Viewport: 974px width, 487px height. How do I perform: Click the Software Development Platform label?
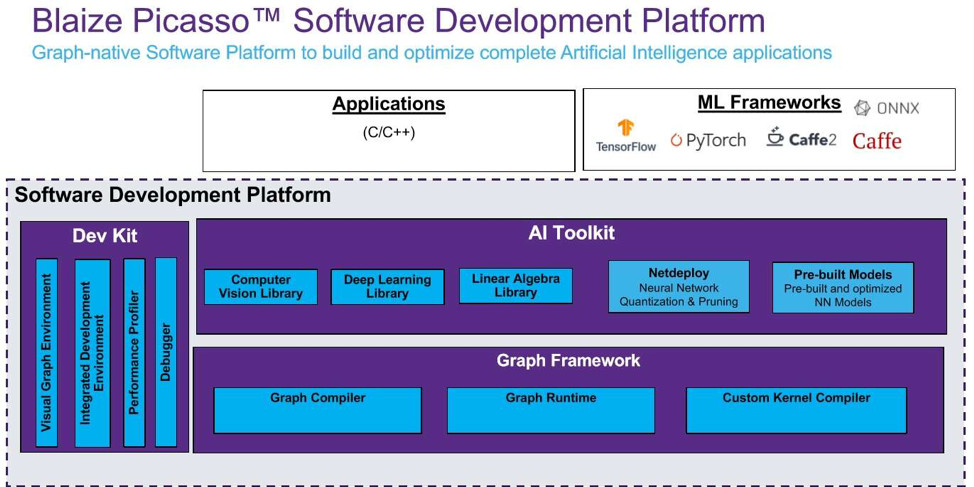click(173, 195)
